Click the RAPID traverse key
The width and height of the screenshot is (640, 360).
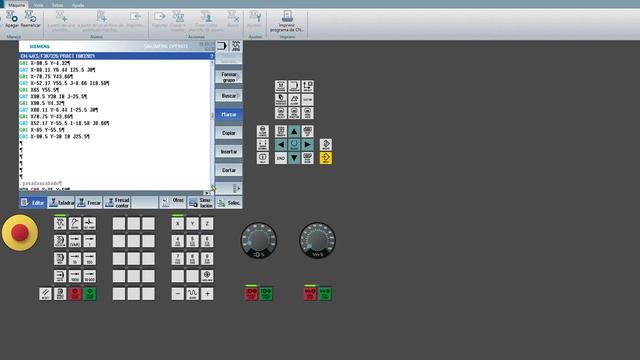[x=192, y=293]
